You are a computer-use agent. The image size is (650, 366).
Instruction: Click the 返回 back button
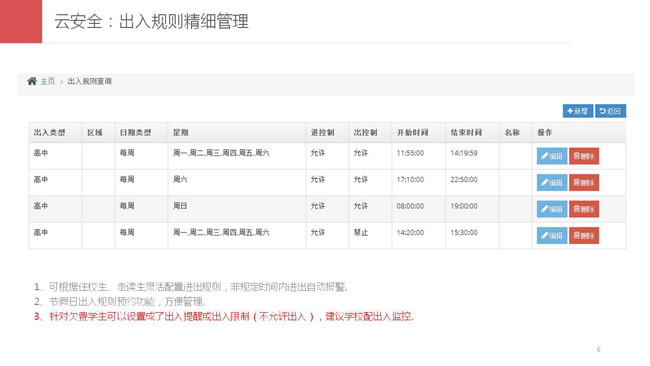[611, 111]
